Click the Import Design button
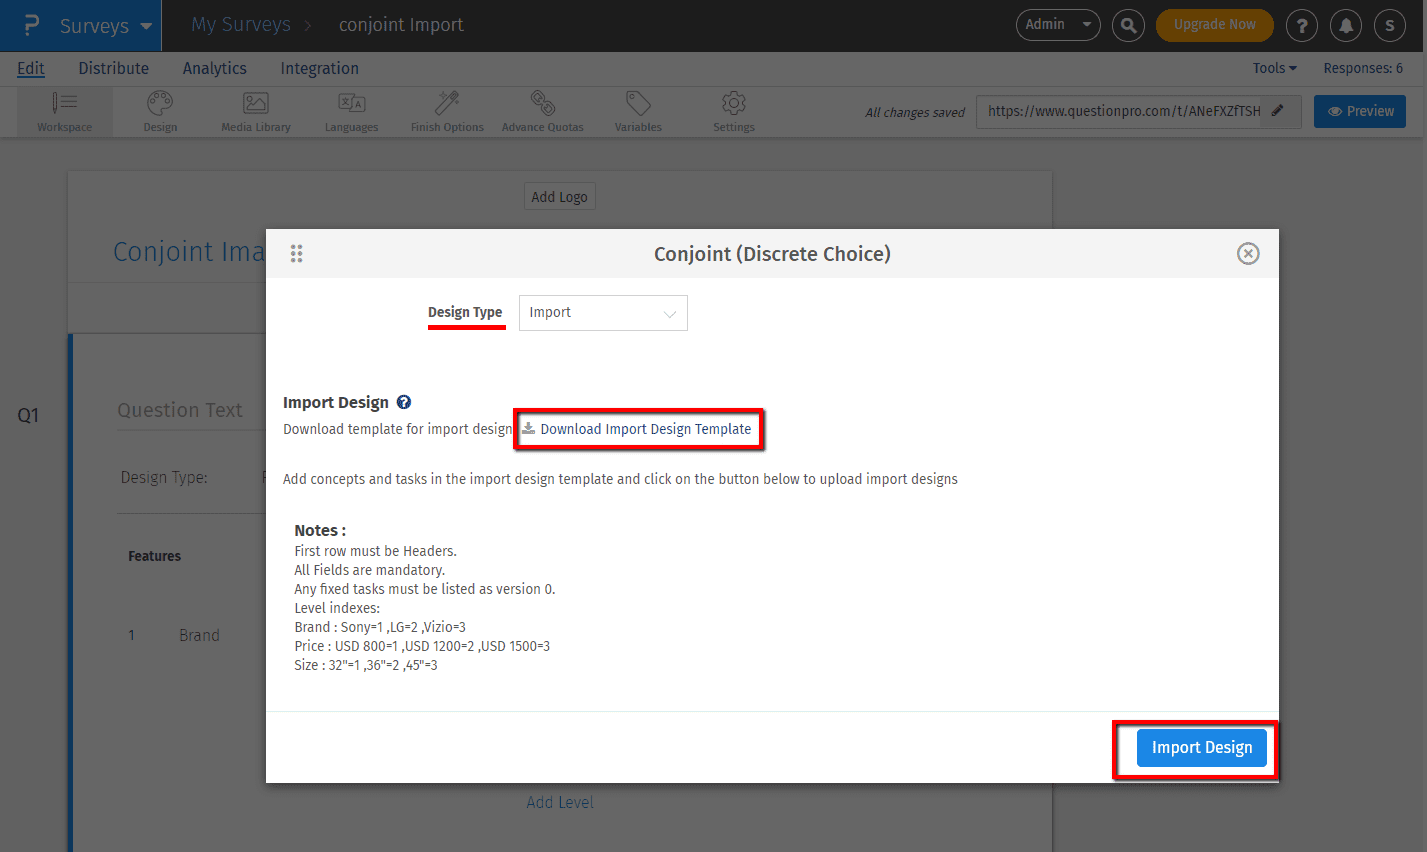1427x852 pixels. pyautogui.click(x=1201, y=748)
